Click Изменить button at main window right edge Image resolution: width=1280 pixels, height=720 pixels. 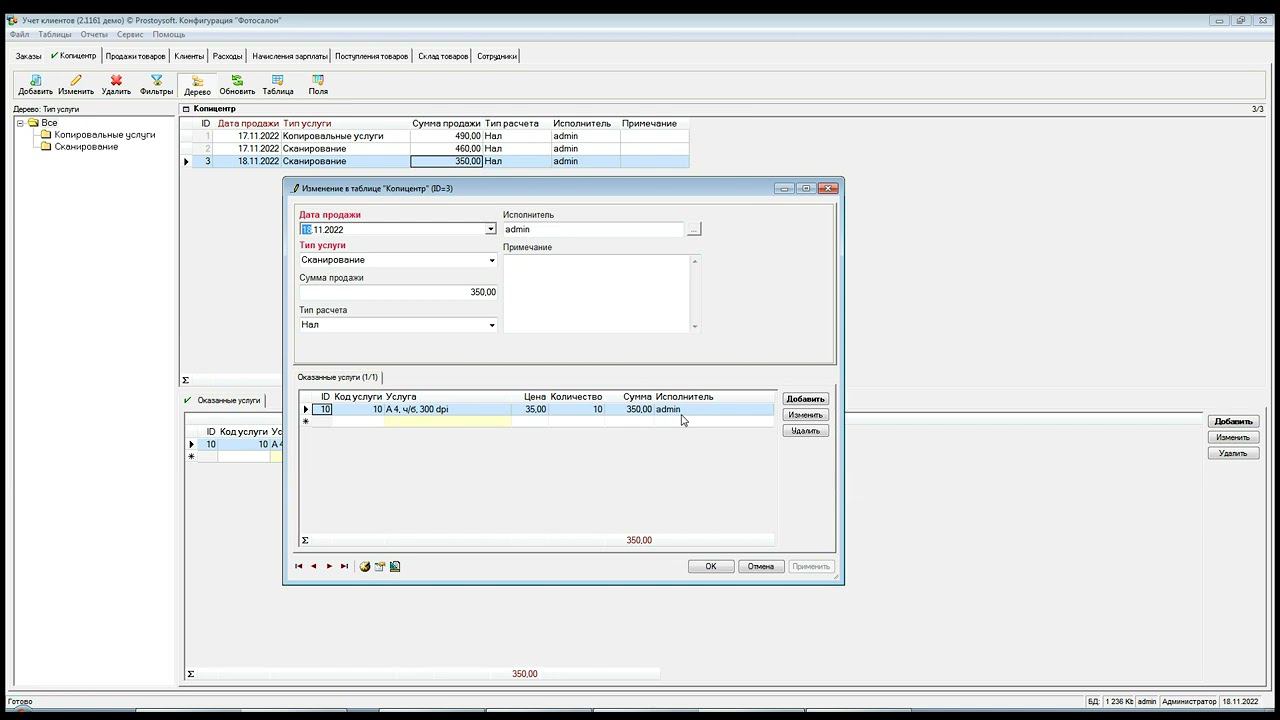click(x=1233, y=437)
